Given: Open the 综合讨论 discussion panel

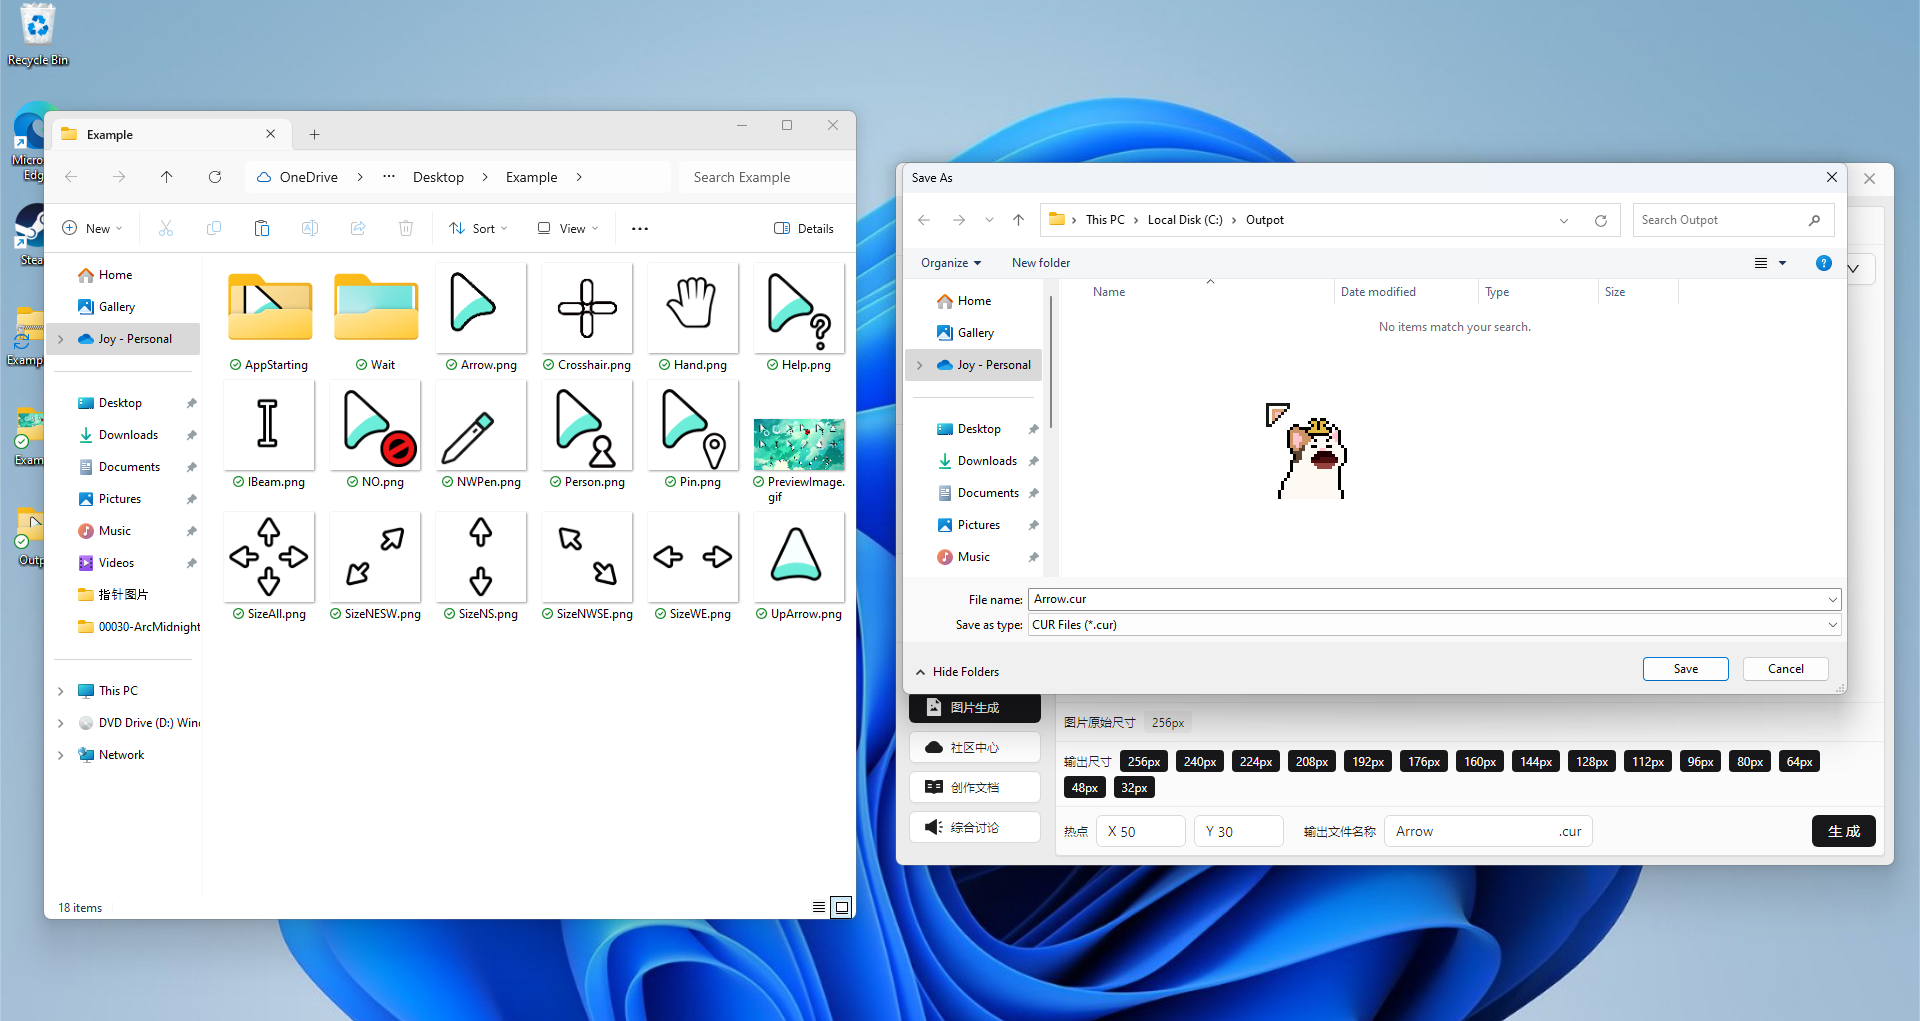Looking at the screenshot, I should tap(975, 826).
